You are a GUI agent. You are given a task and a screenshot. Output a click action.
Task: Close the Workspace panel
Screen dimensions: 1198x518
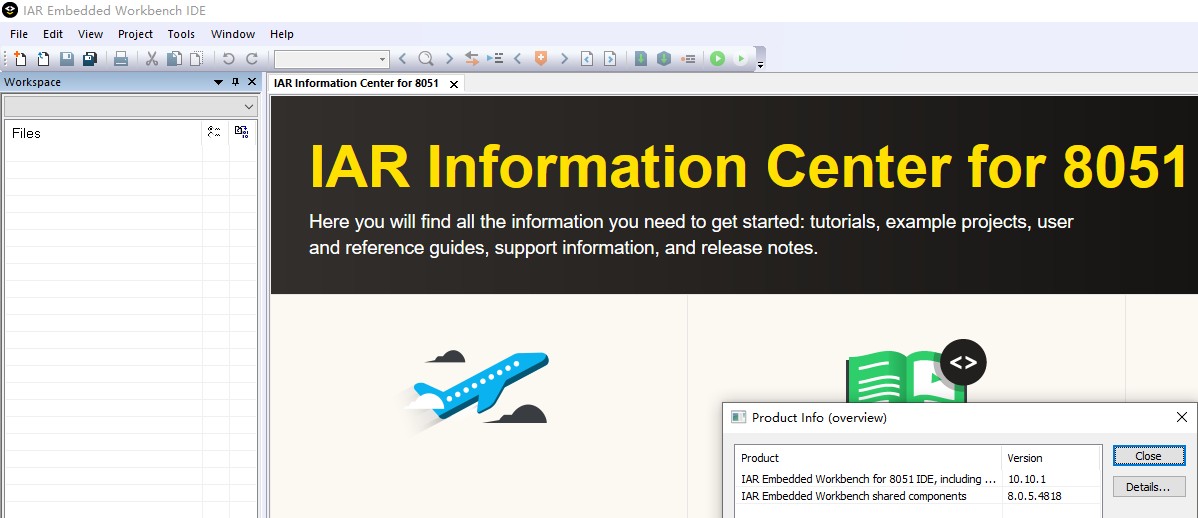tap(251, 82)
